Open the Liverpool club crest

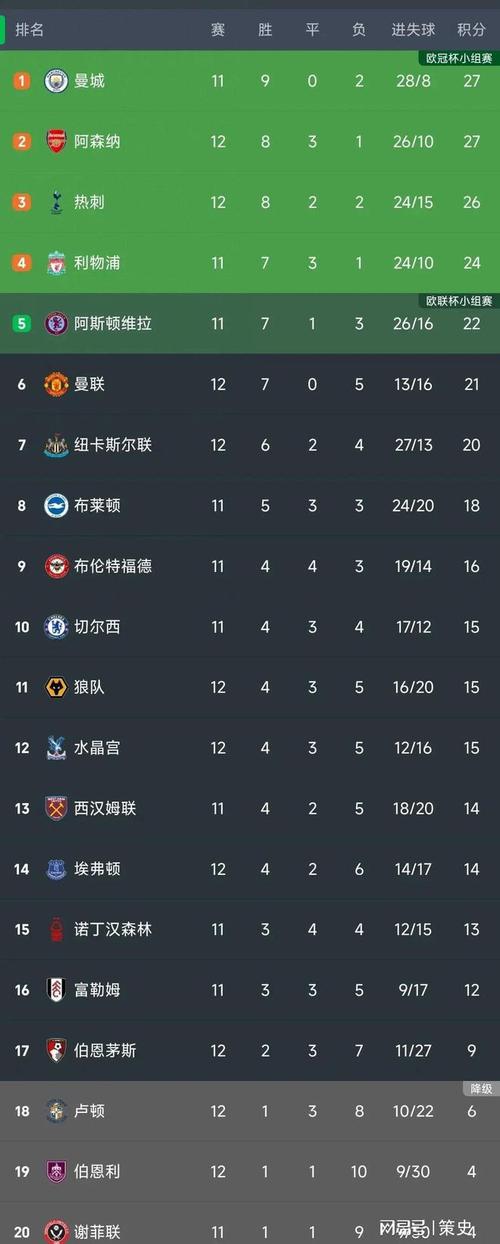56,263
